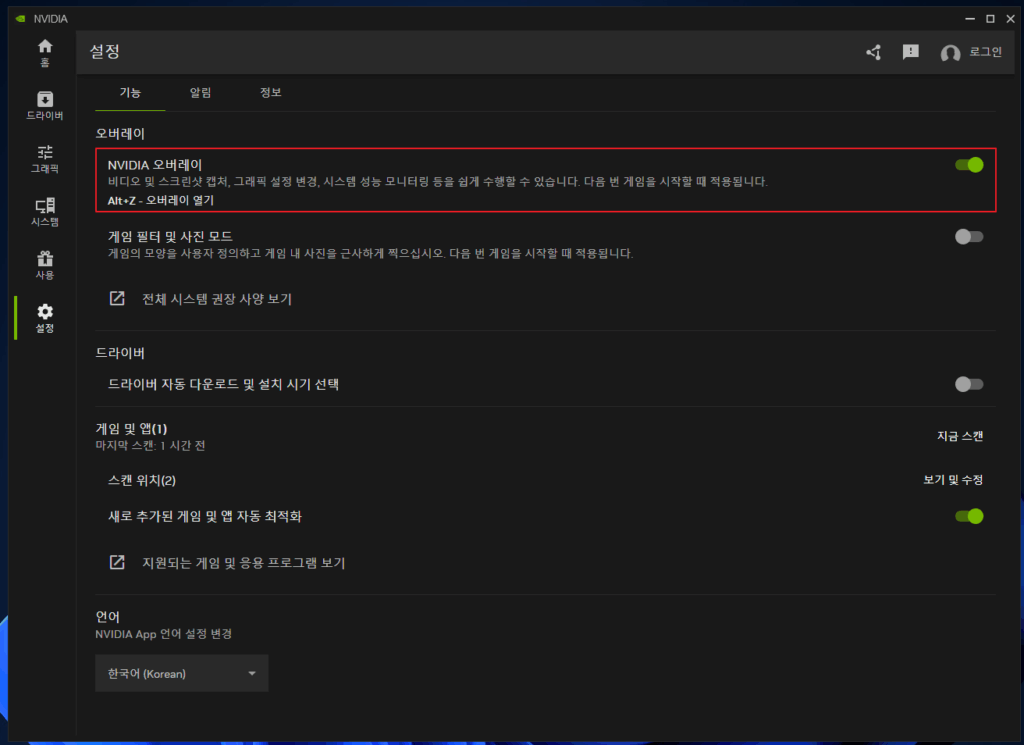Click the language dropdown arrow
Viewport: 1024px width, 745px height.
coord(252,673)
